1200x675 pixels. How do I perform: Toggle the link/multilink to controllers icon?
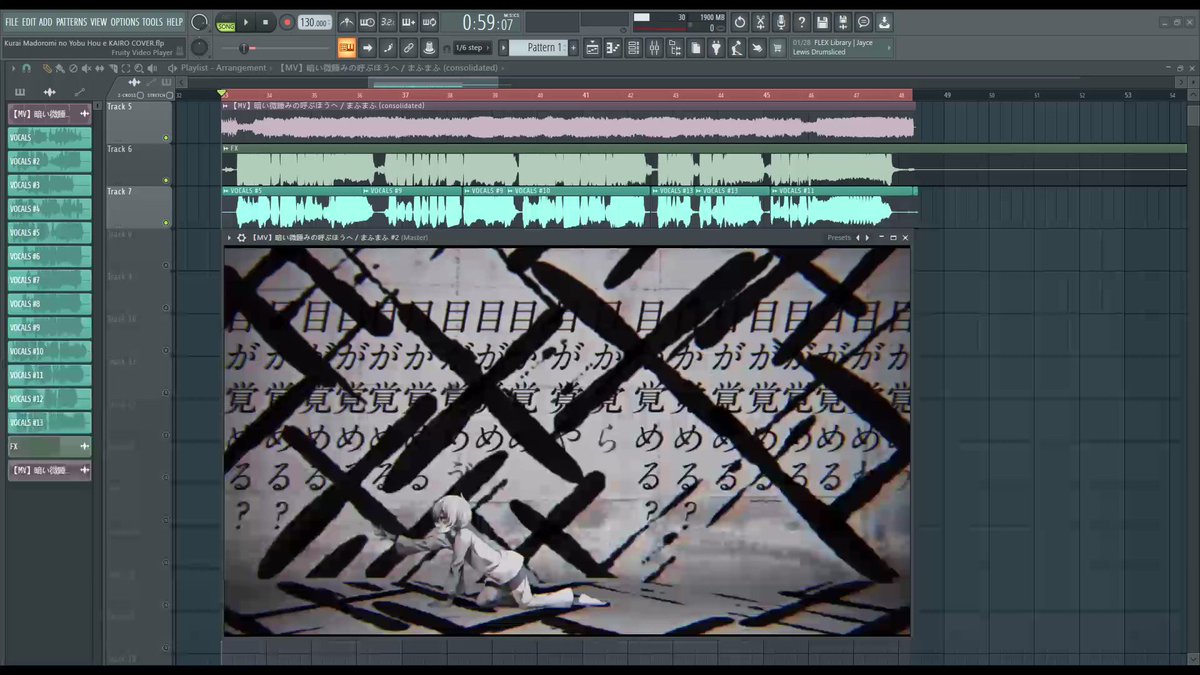click(x=408, y=47)
